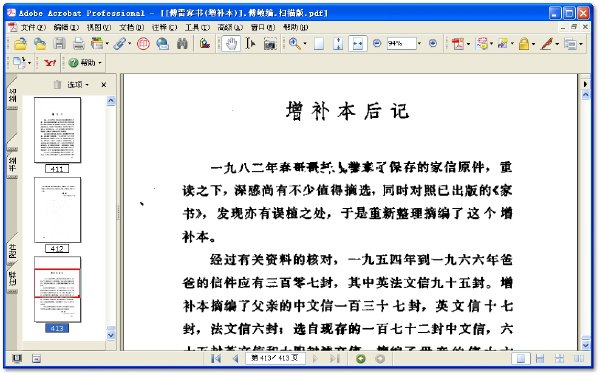This screenshot has height=375, width=600.
Task: Select page 413 thumbnail
Action: (57, 289)
